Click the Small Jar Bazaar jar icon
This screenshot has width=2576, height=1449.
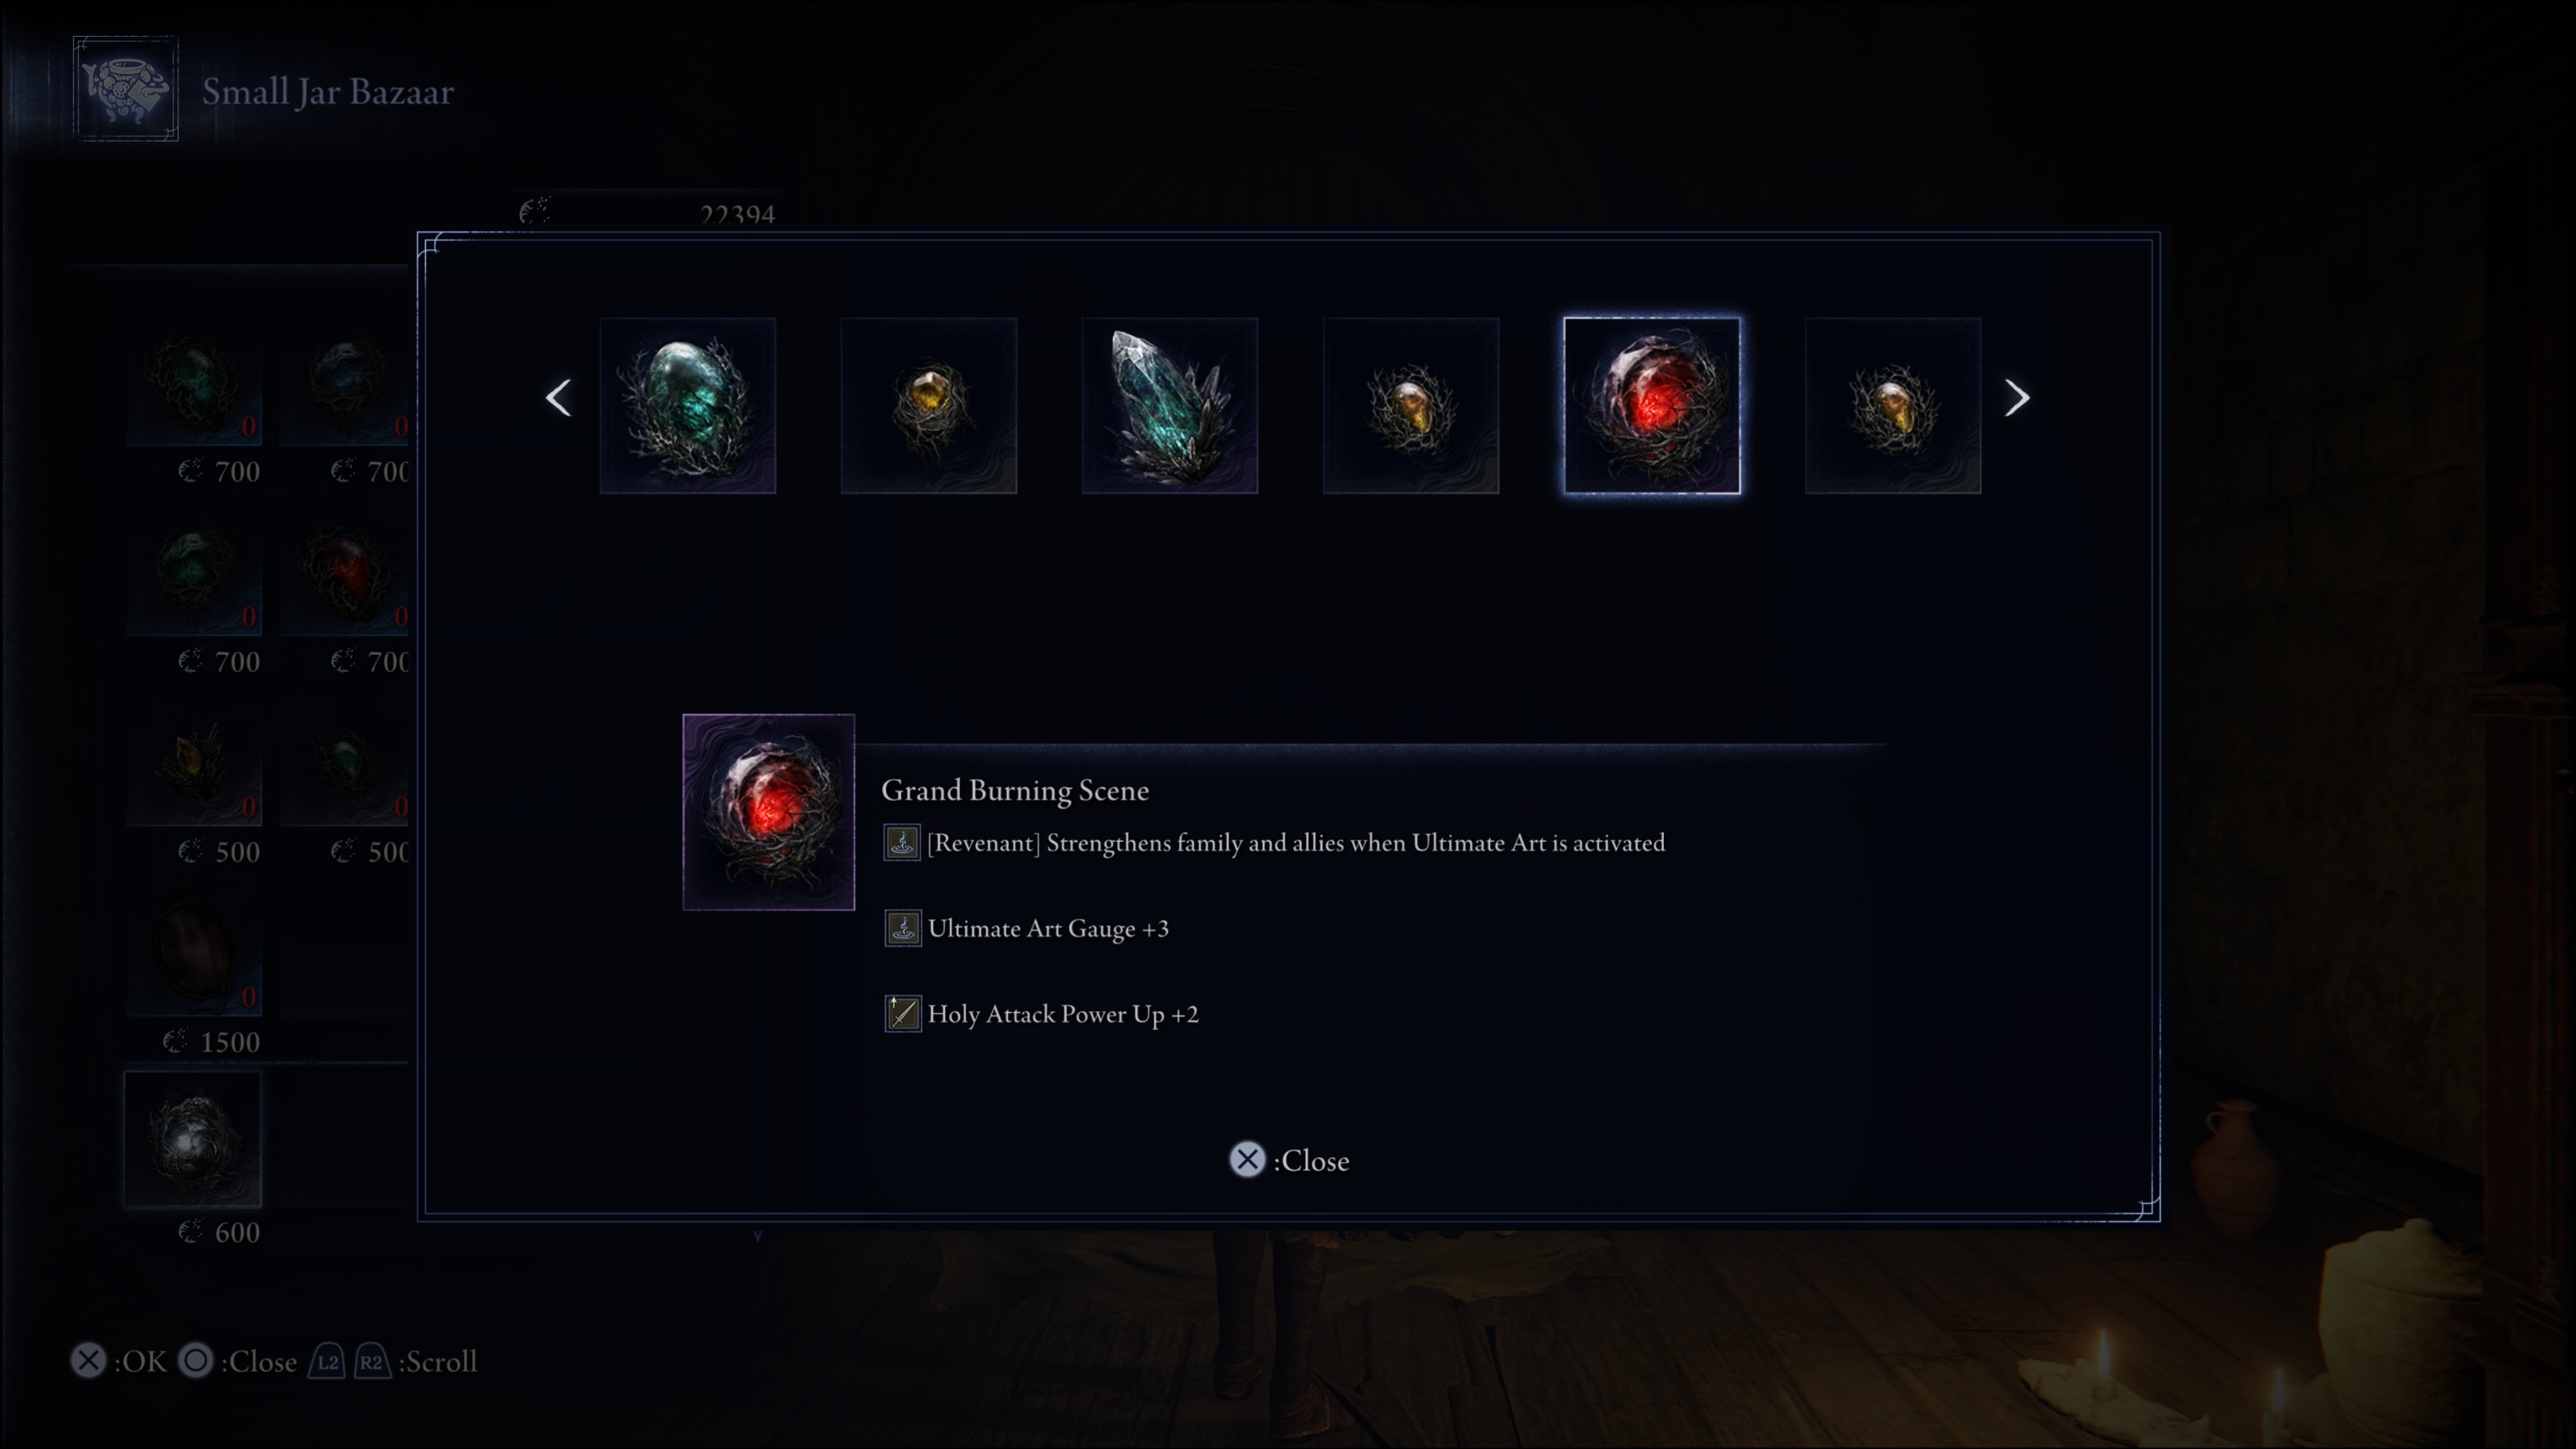point(126,89)
